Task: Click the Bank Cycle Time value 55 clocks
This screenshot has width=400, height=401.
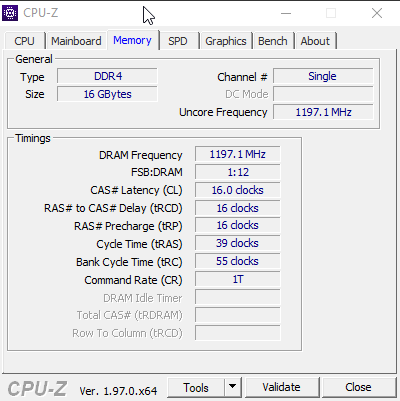Action: pyautogui.click(x=238, y=262)
